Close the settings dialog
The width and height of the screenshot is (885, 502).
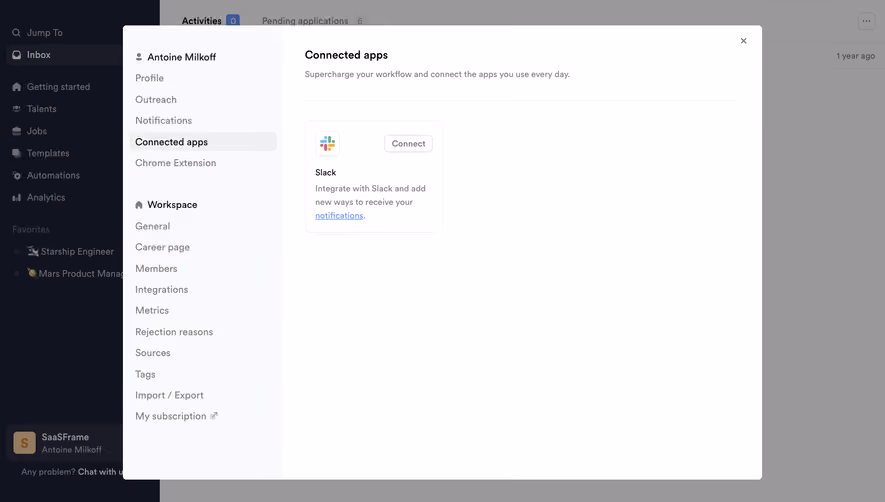tap(743, 41)
